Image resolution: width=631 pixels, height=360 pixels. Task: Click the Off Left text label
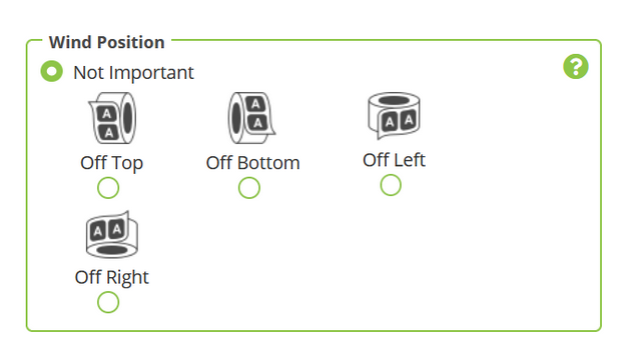pyautogui.click(x=394, y=160)
